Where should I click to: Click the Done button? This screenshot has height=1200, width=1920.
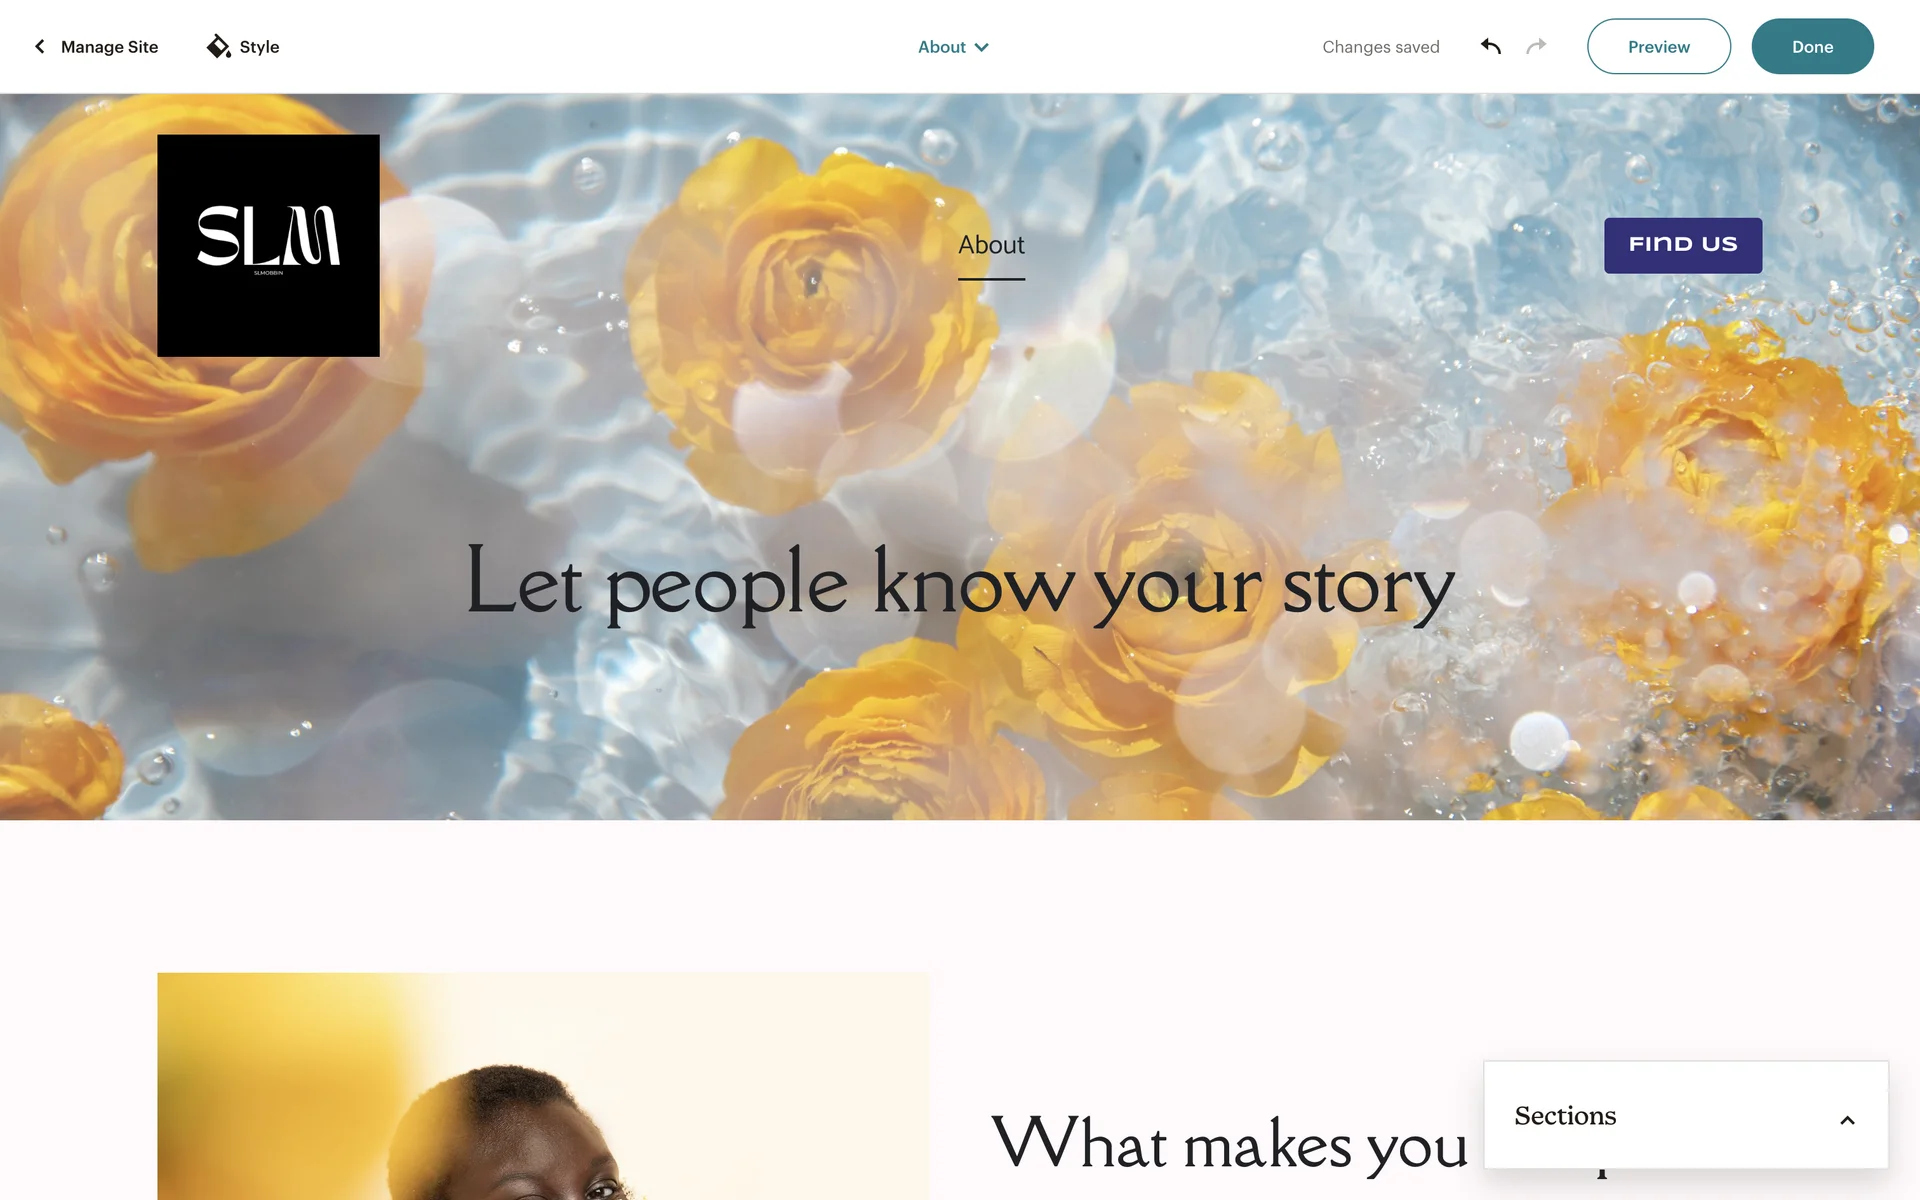click(x=1812, y=46)
